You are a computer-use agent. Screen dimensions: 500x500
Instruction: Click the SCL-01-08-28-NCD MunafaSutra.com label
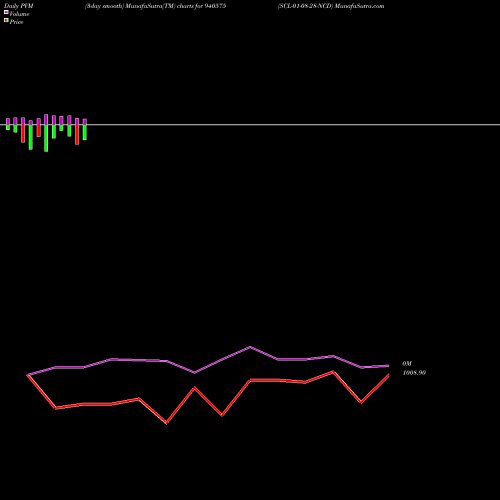[x=331, y=6]
